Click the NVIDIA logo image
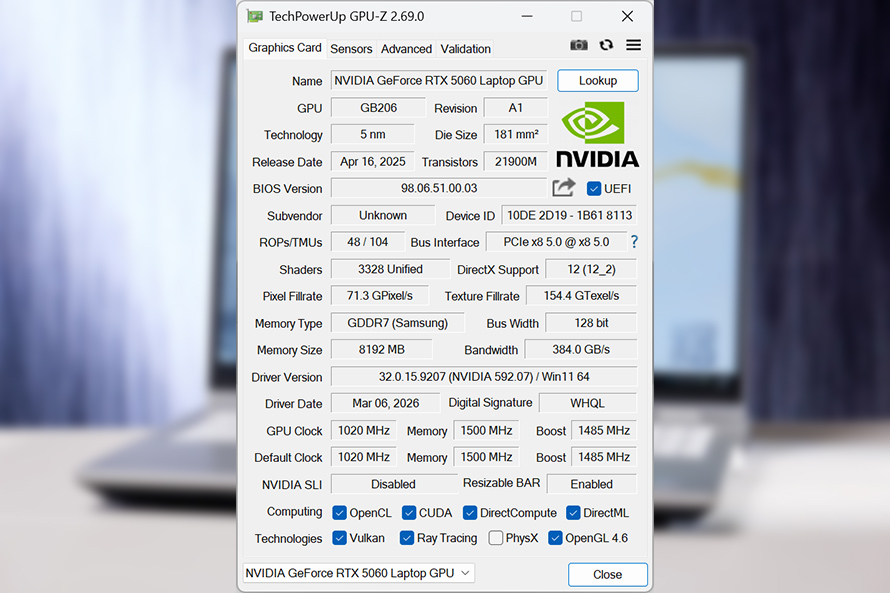Image resolution: width=890 pixels, height=593 pixels. click(597, 135)
